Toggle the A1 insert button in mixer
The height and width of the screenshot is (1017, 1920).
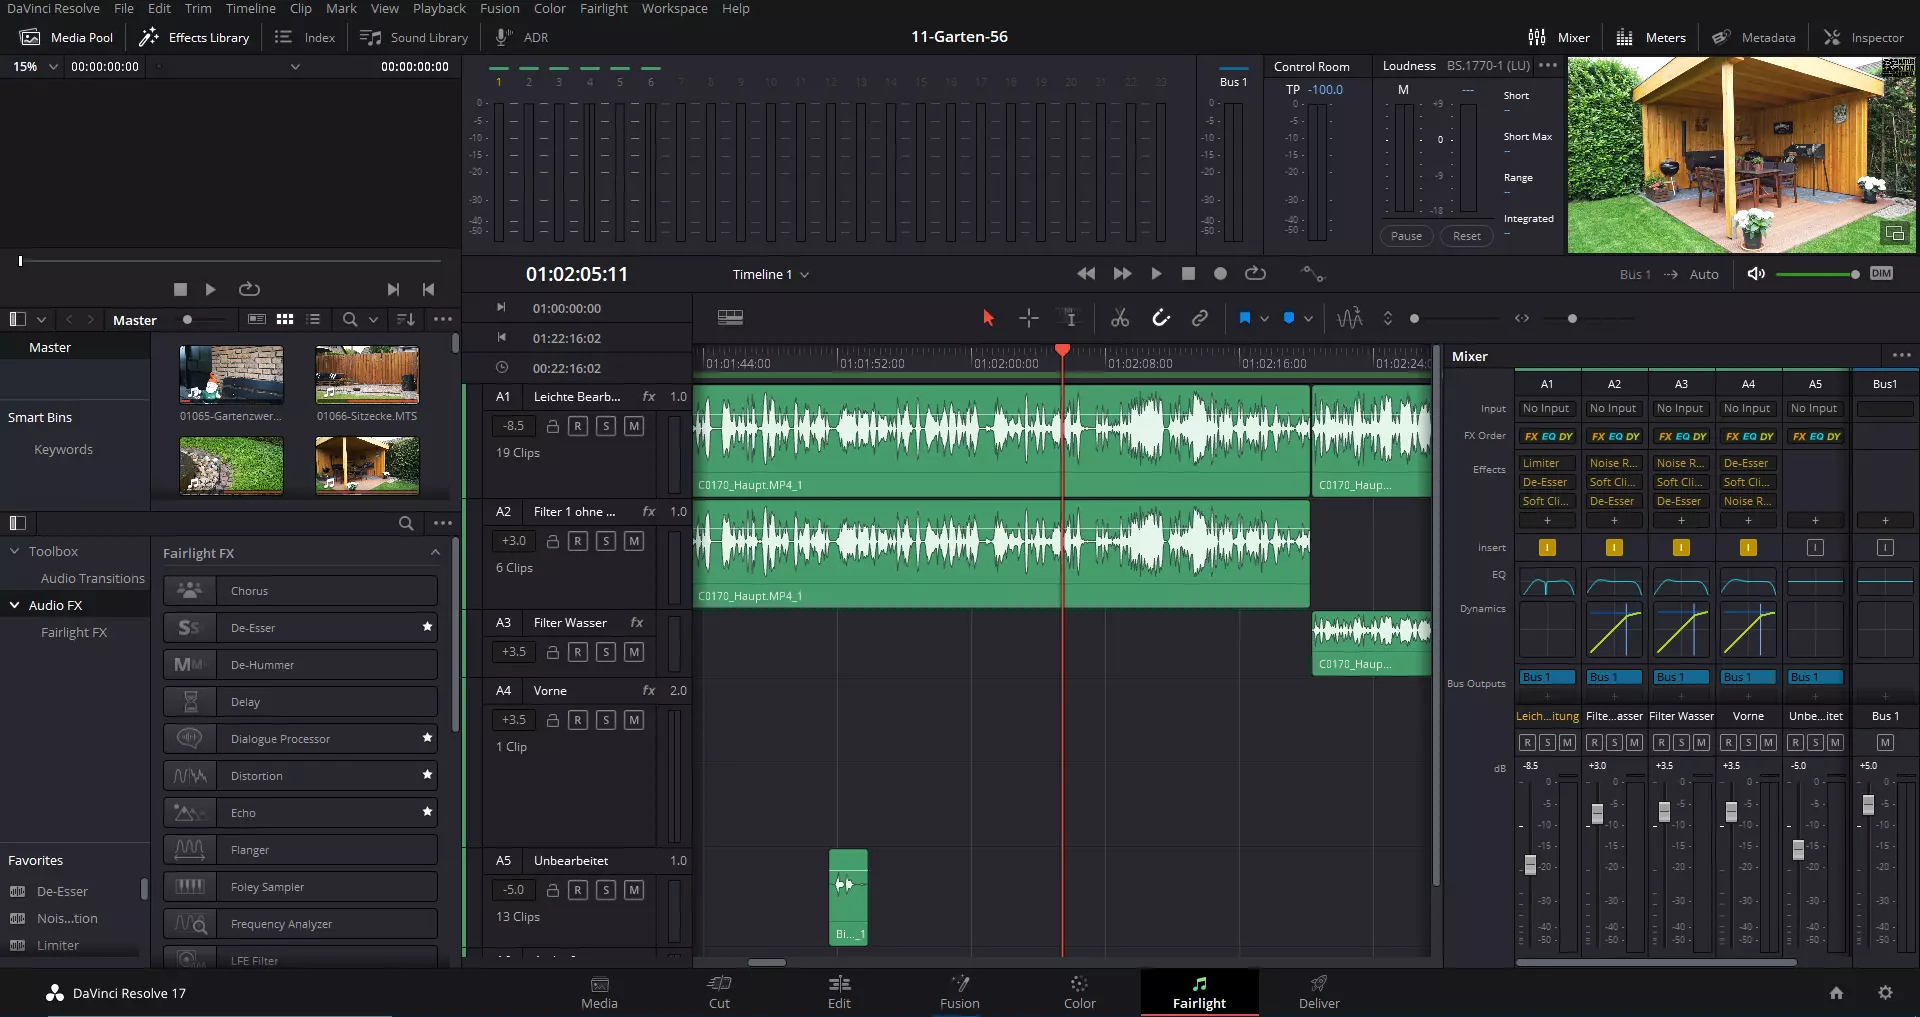[1547, 547]
